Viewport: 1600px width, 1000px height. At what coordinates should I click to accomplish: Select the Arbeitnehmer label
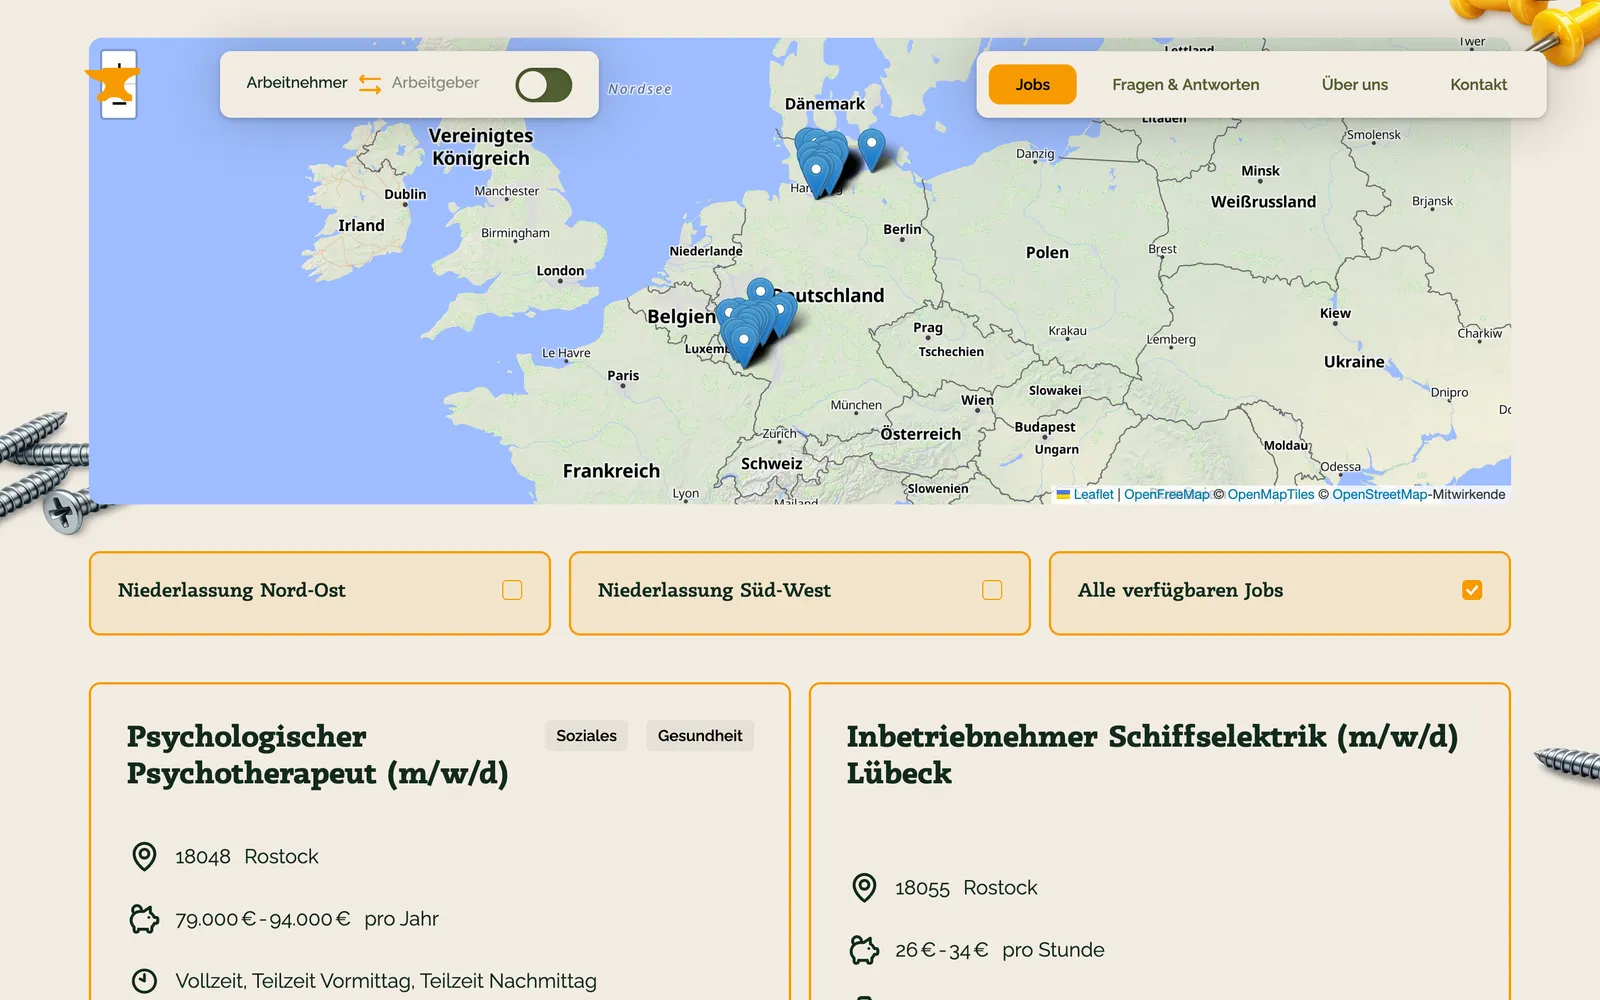pyautogui.click(x=297, y=83)
